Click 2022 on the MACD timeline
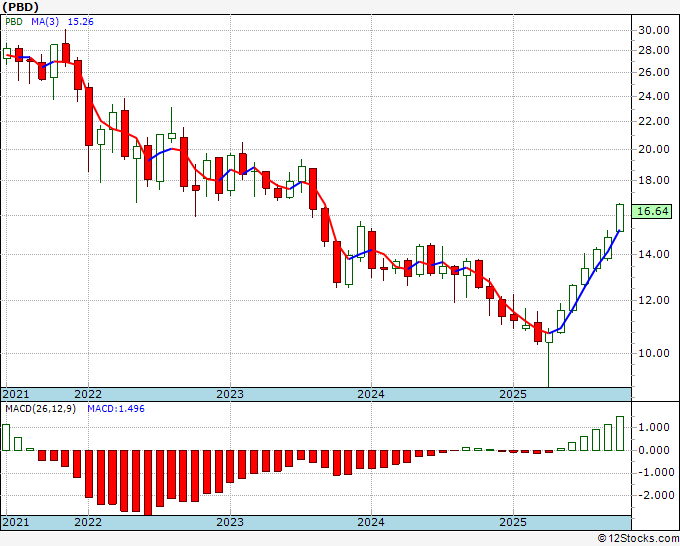 [88, 522]
